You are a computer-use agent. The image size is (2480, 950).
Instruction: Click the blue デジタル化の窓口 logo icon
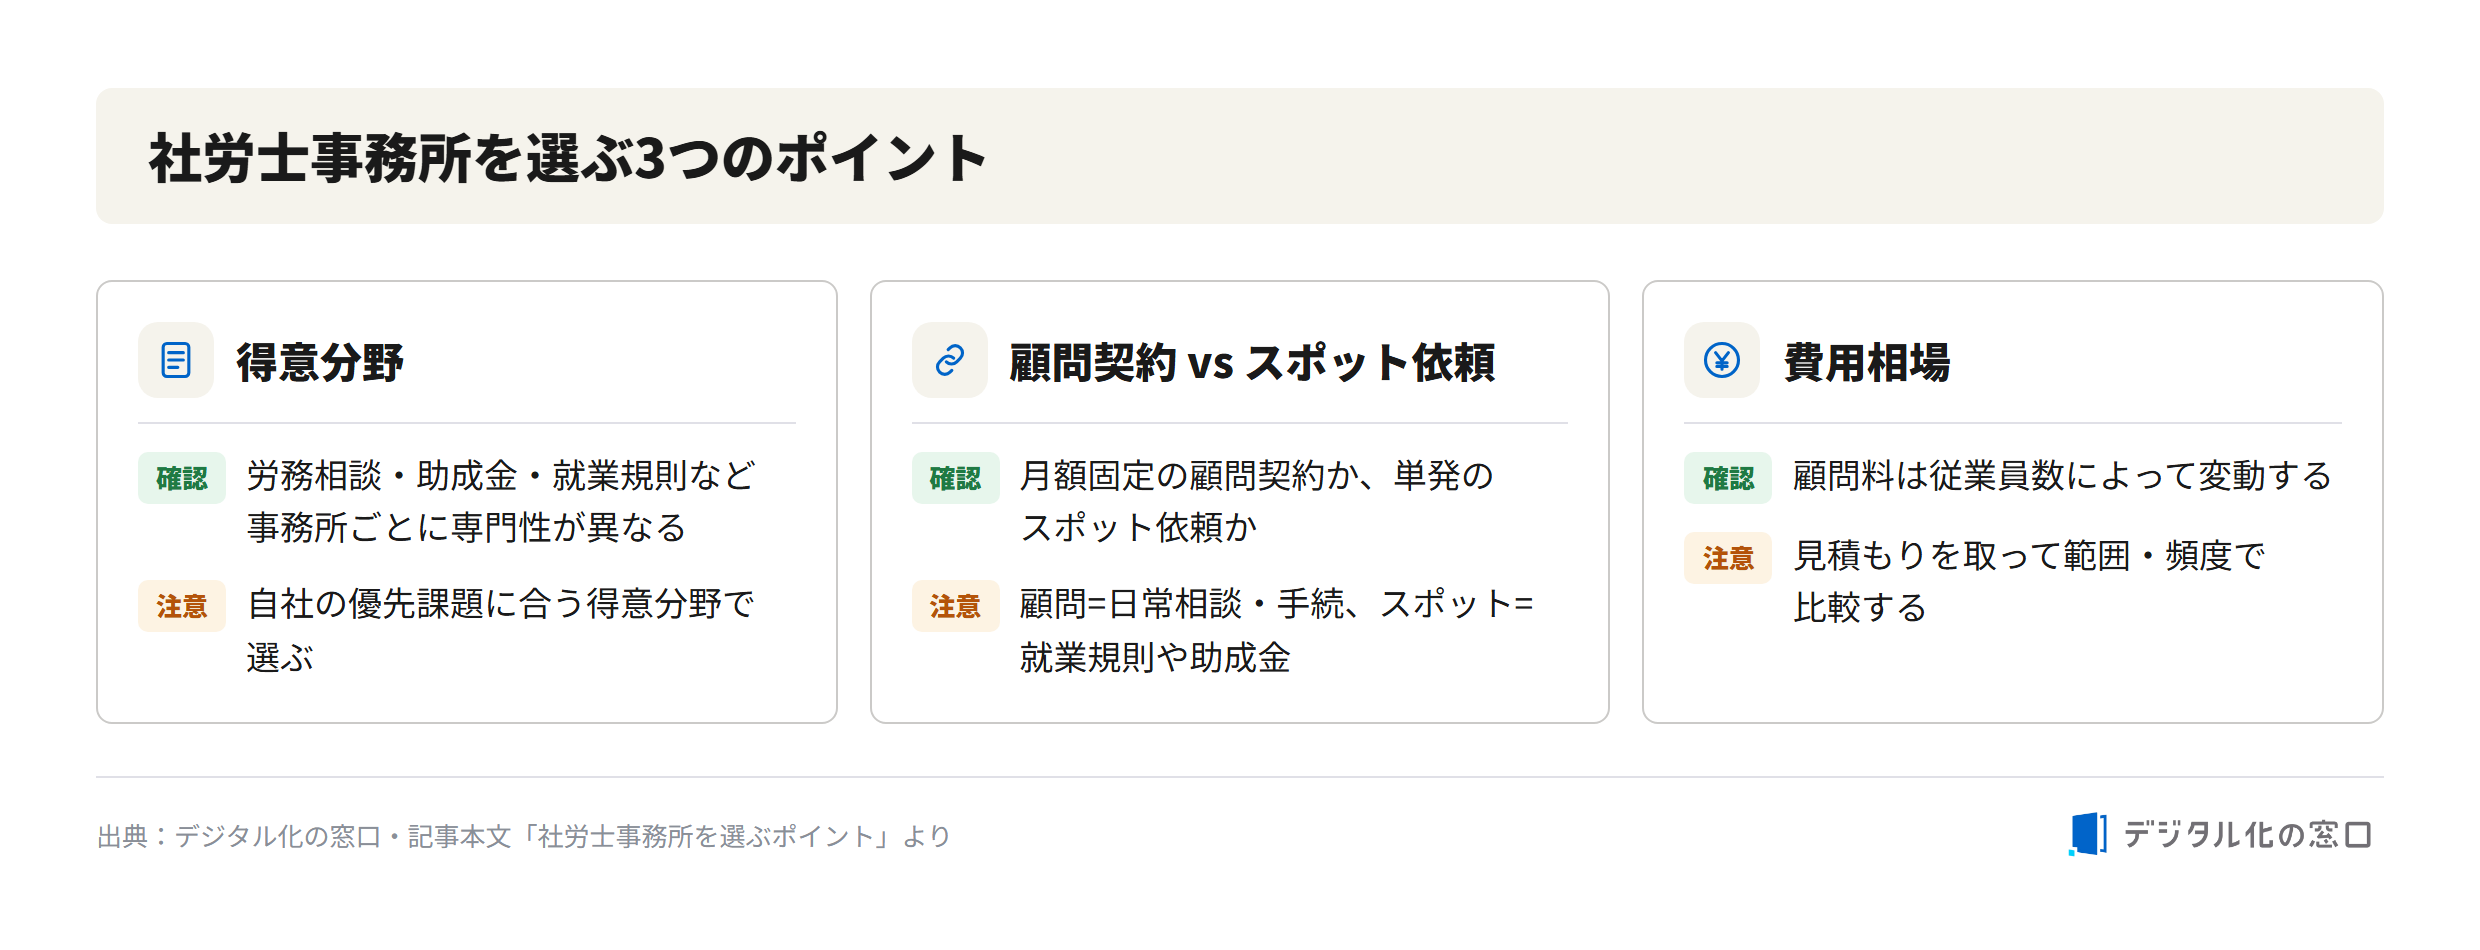(x=2088, y=834)
